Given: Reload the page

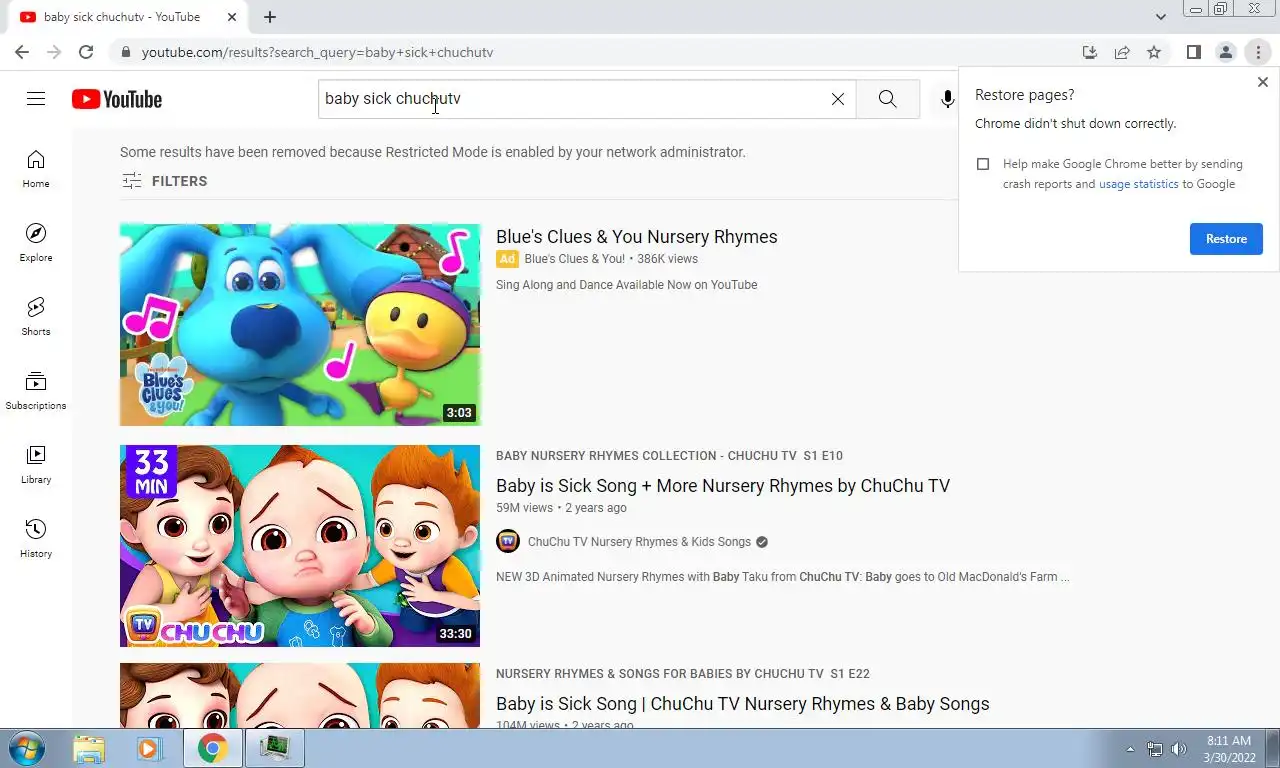Looking at the screenshot, I should [x=86, y=52].
